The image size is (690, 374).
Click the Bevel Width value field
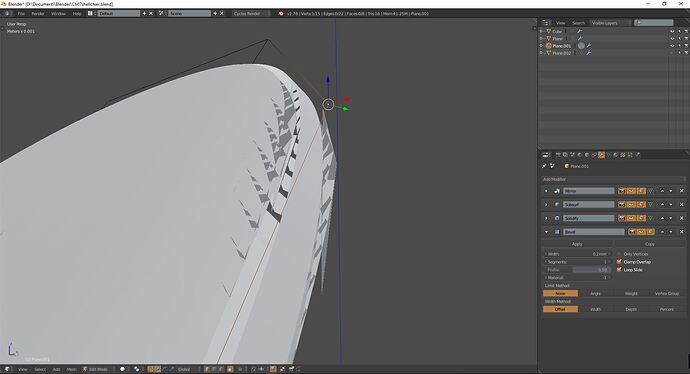(x=577, y=254)
